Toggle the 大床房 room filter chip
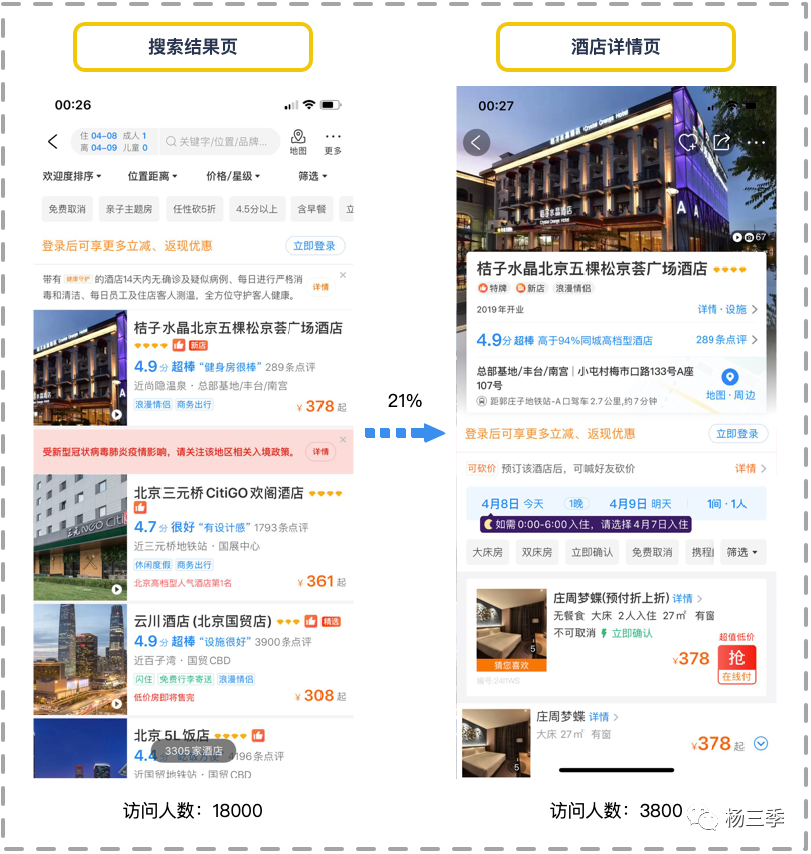The image size is (811, 854). tap(487, 552)
